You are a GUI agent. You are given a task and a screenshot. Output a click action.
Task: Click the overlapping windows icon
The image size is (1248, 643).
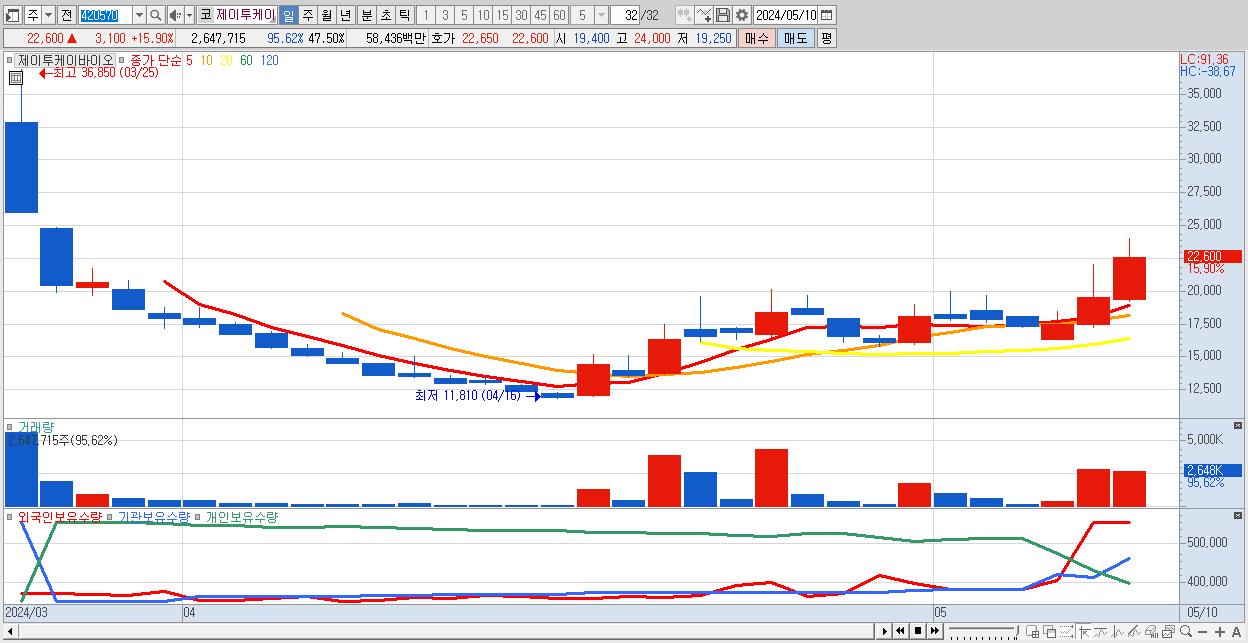coord(1050,631)
